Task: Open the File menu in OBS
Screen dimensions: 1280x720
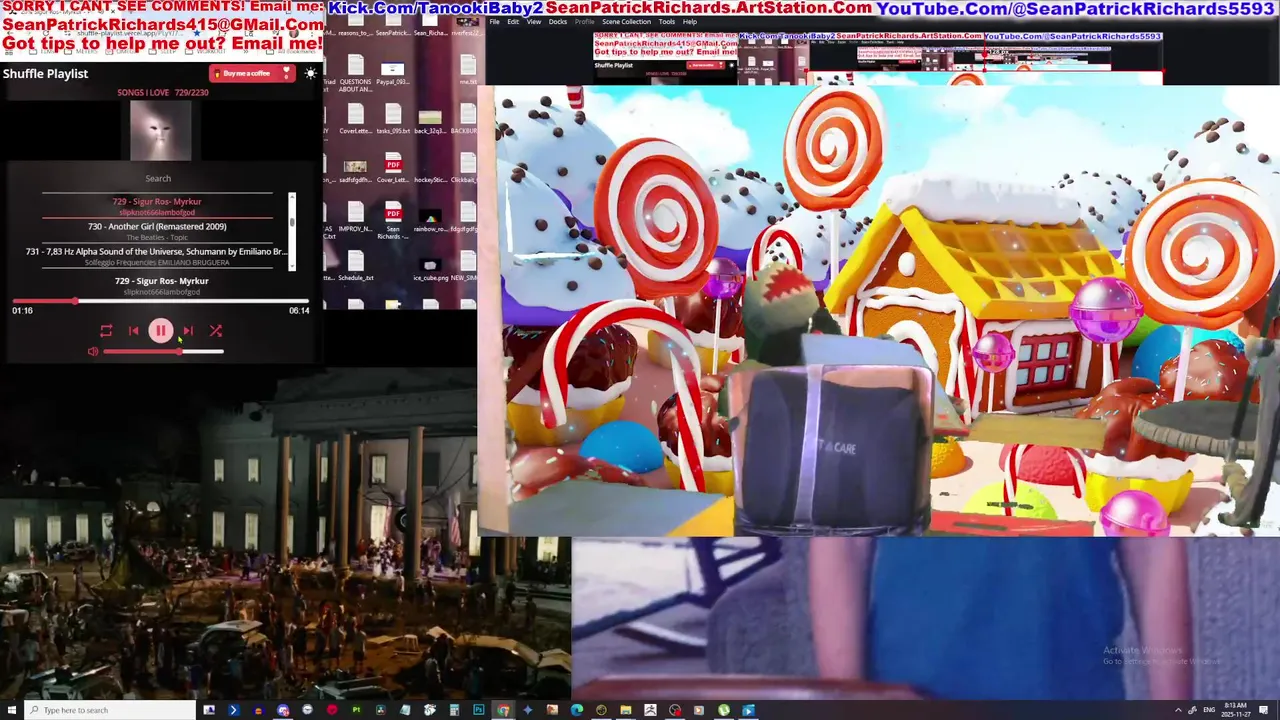Action: pyautogui.click(x=494, y=21)
